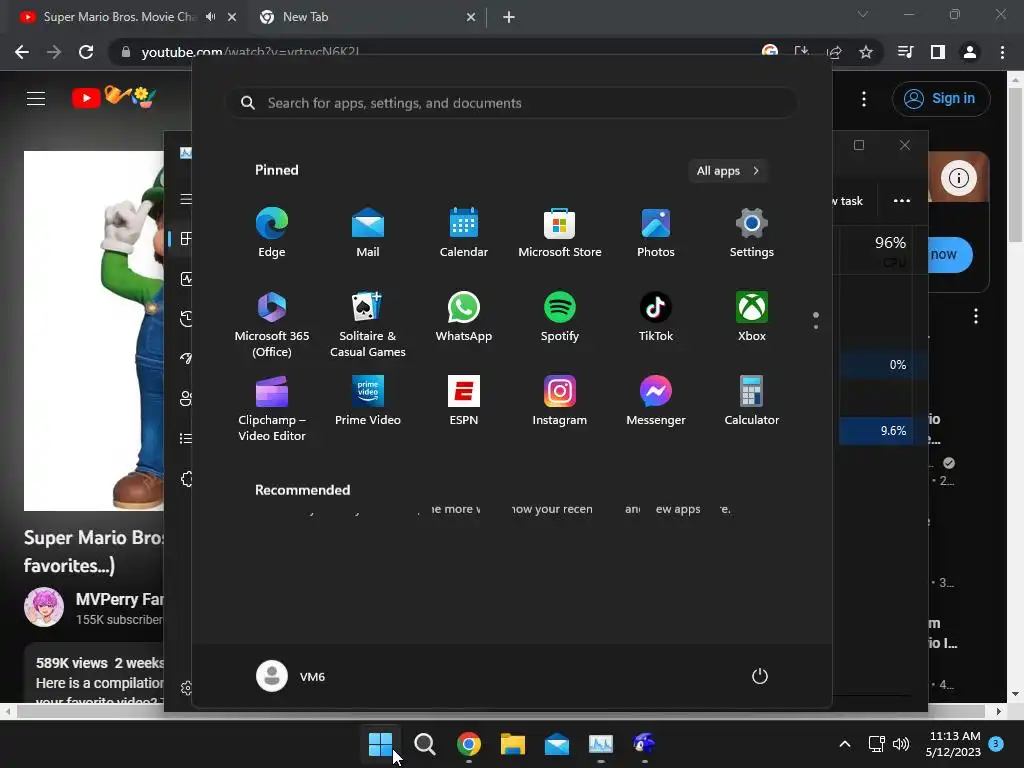The width and height of the screenshot is (1024, 768).
Task: Open Chrome tab search dropdown
Action: pyautogui.click(x=863, y=14)
